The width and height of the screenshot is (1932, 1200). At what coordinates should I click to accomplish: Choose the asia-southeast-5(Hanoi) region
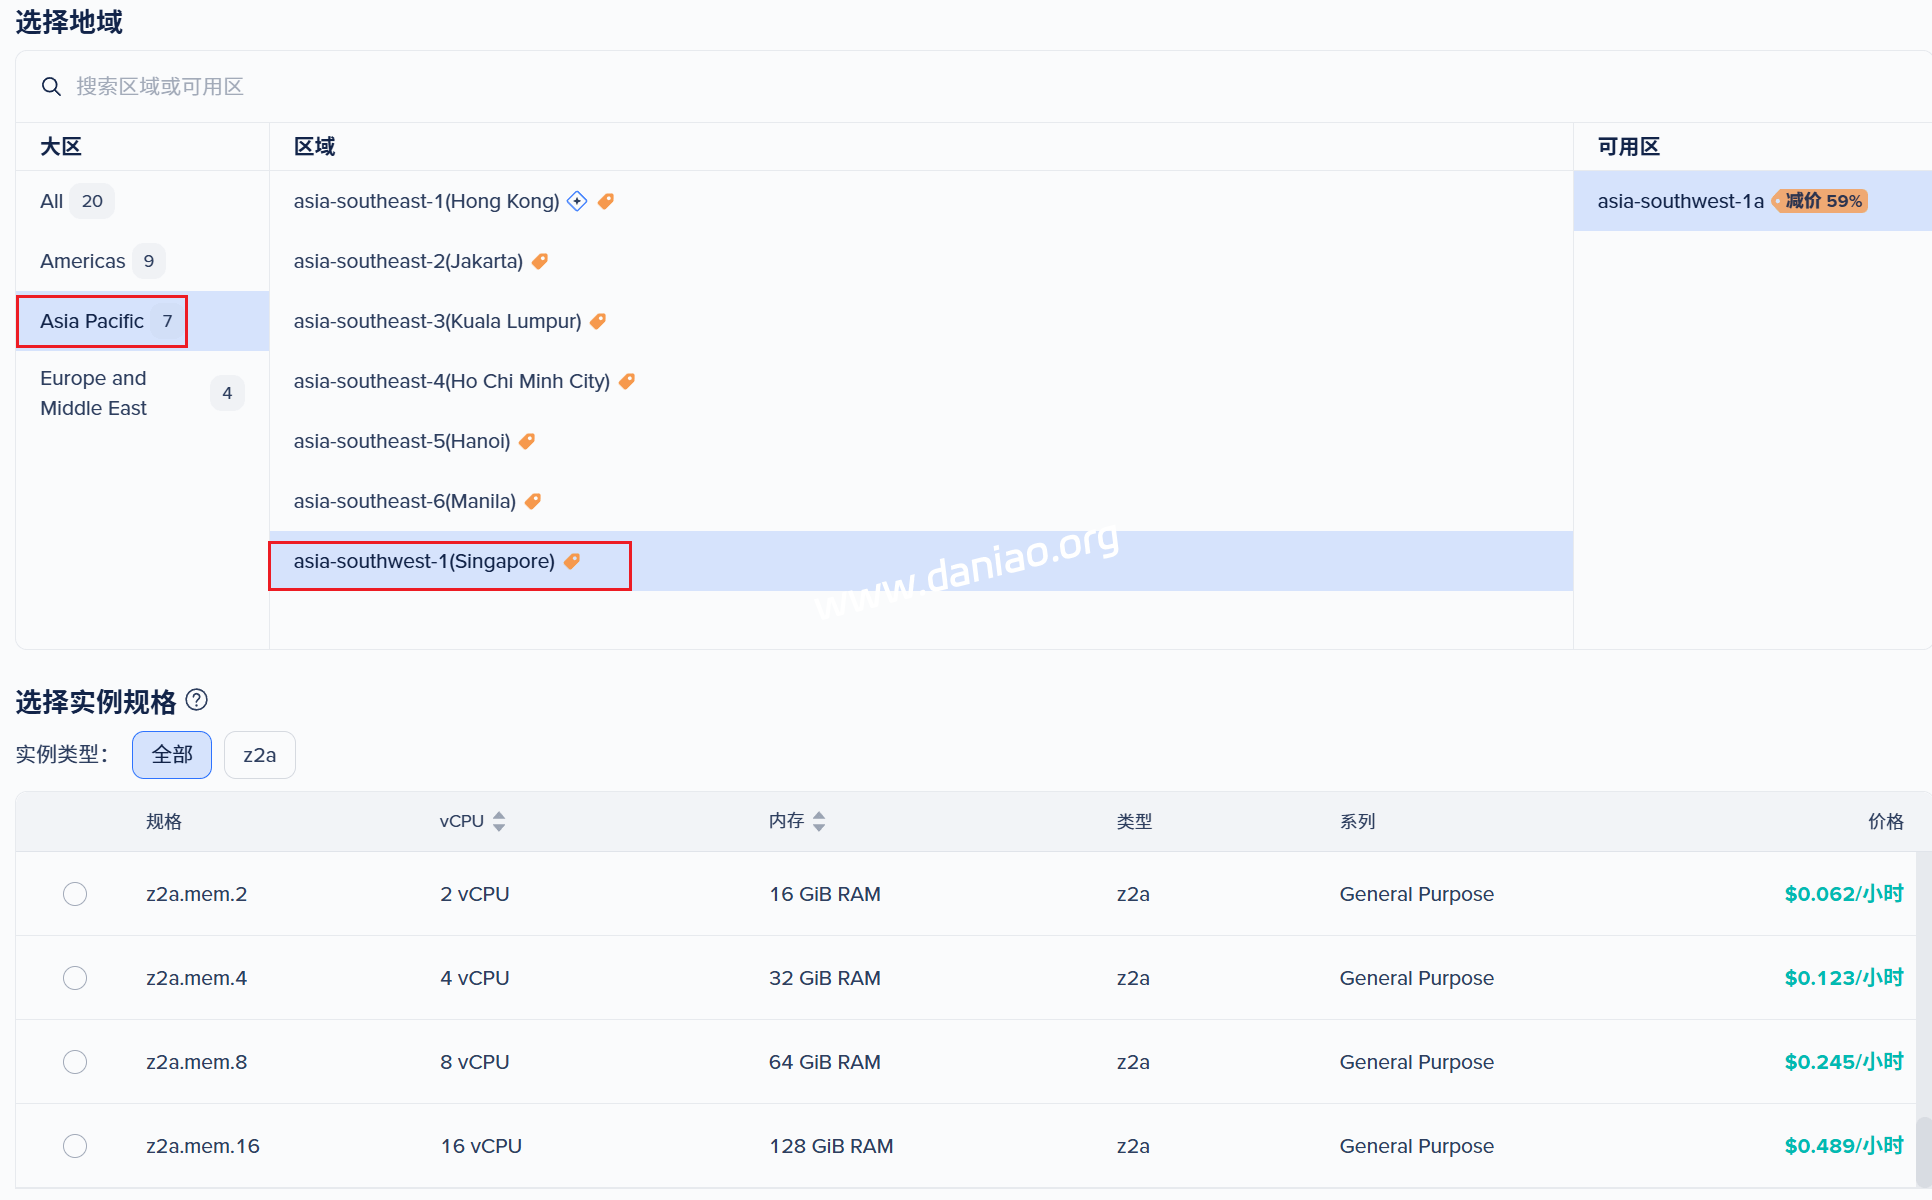(402, 441)
